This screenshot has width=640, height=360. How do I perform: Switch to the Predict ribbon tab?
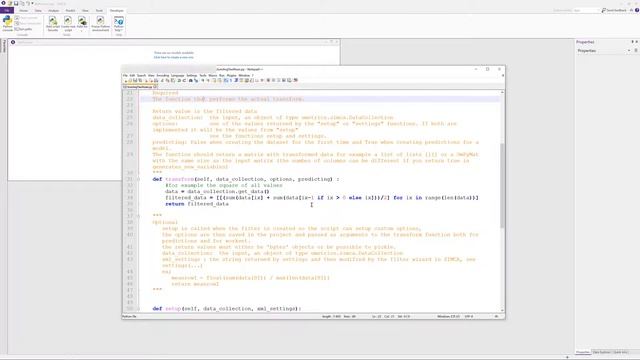[x=70, y=10]
